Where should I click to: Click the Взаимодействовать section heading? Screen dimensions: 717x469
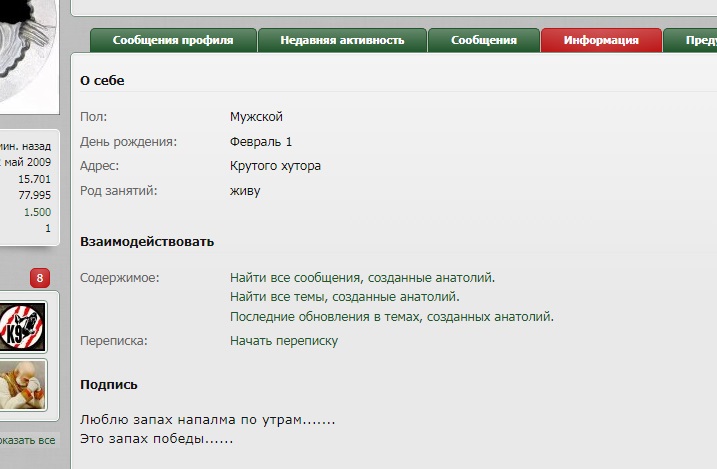(x=147, y=242)
